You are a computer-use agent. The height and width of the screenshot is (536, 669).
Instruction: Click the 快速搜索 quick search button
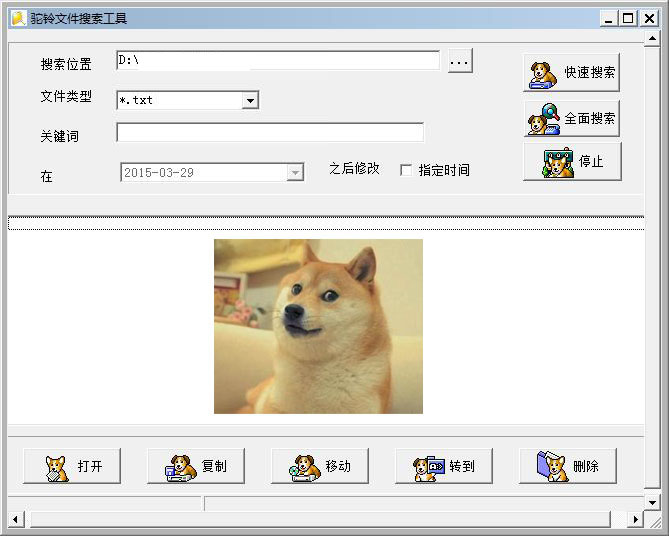click(x=571, y=73)
